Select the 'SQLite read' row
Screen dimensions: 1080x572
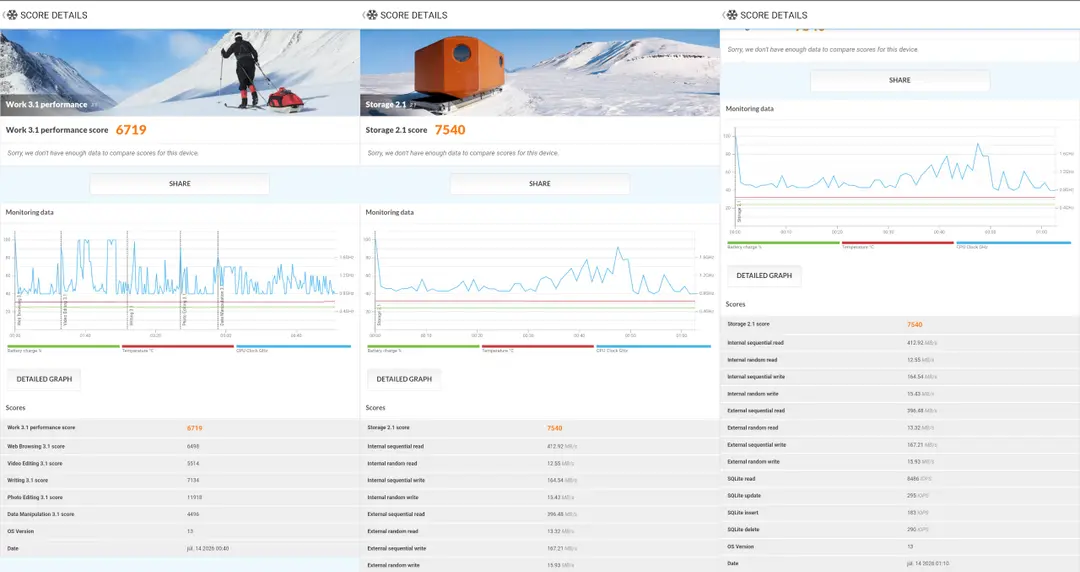pyautogui.click(x=900, y=479)
